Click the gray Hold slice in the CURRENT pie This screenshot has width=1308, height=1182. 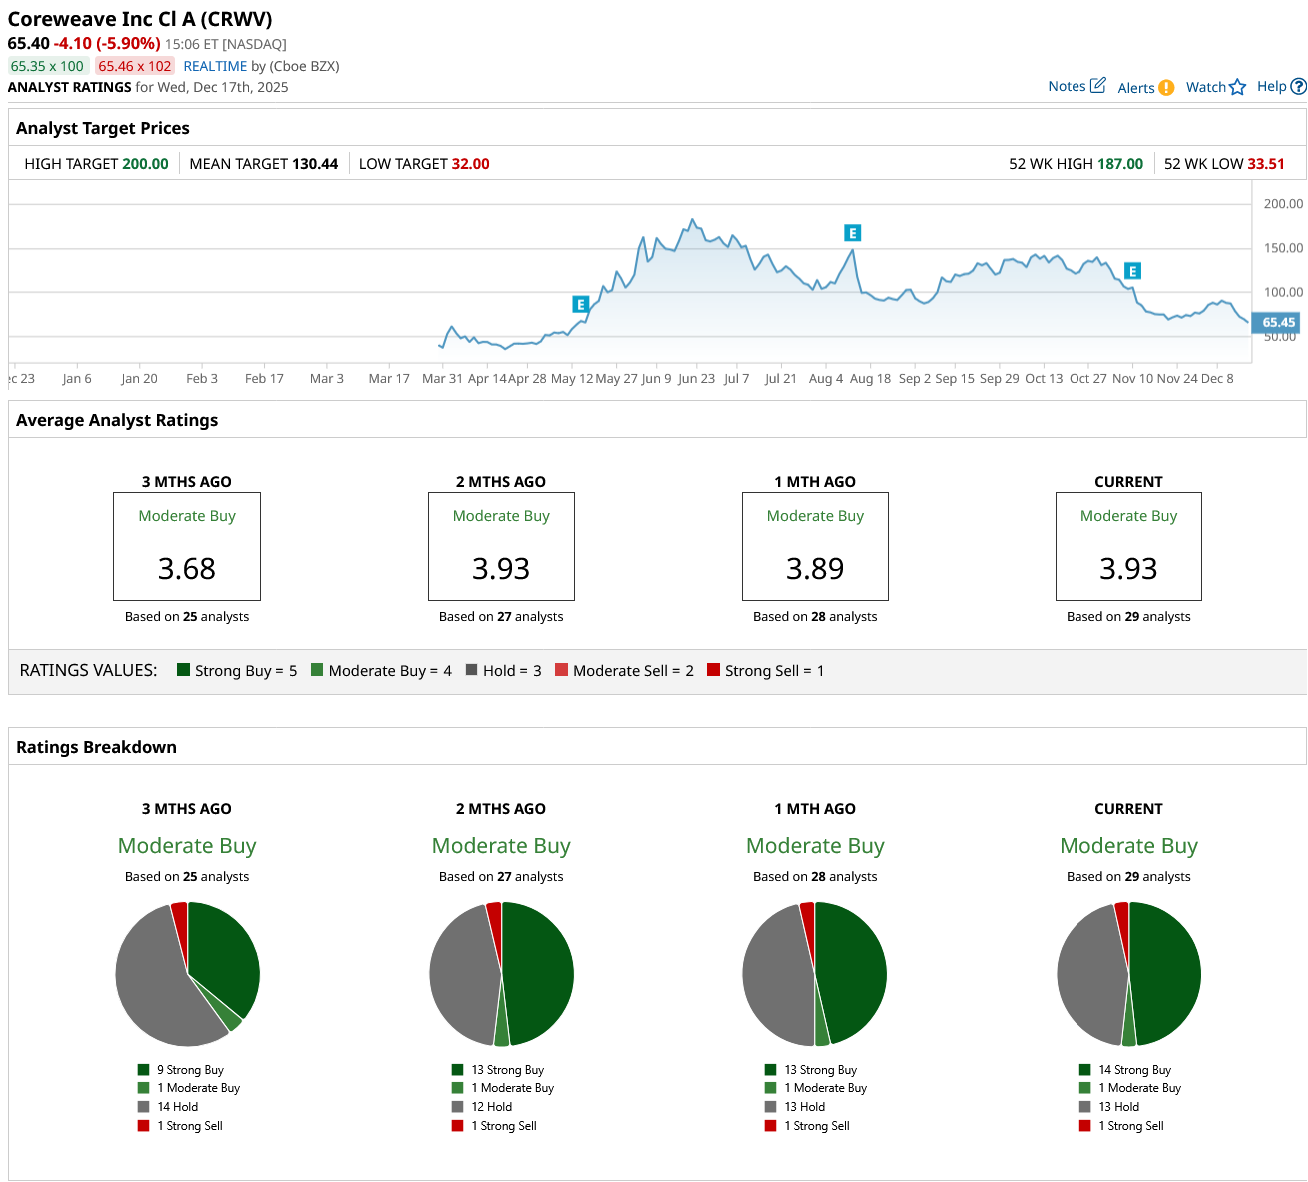1092,975
